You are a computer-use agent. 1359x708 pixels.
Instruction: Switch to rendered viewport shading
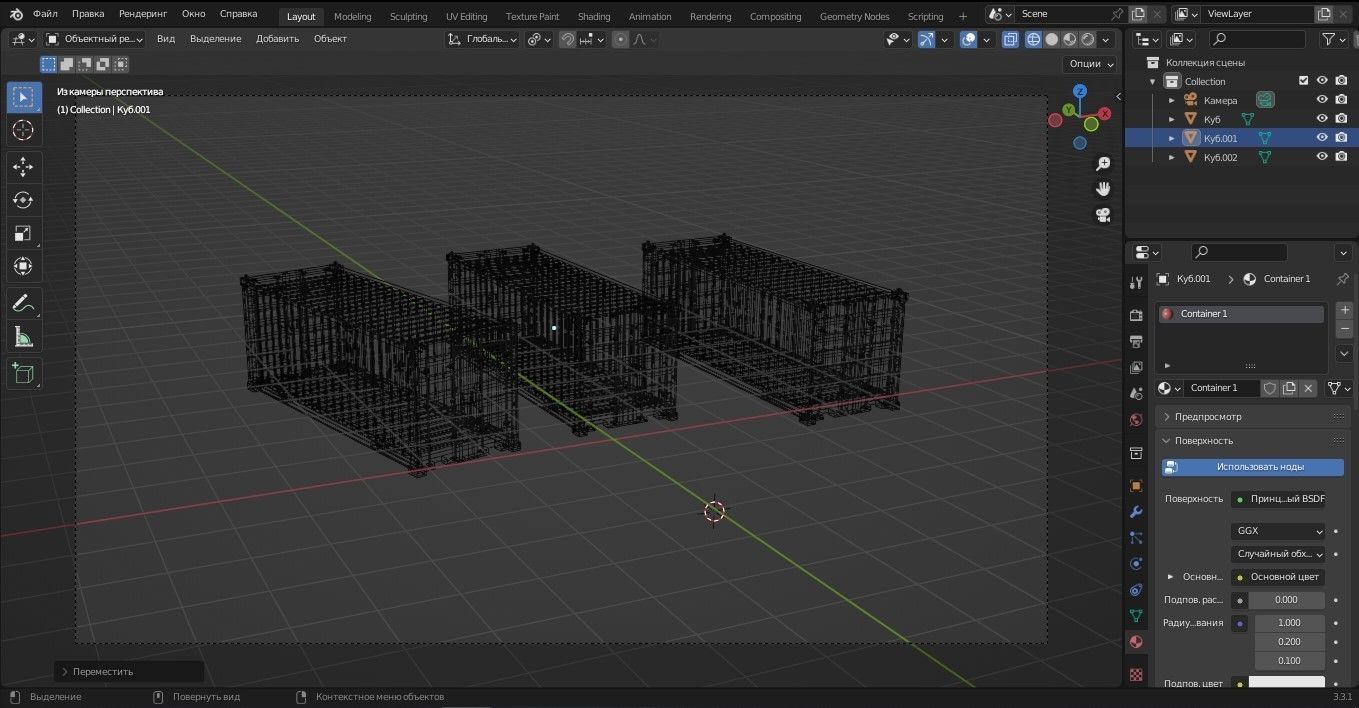click(1088, 39)
